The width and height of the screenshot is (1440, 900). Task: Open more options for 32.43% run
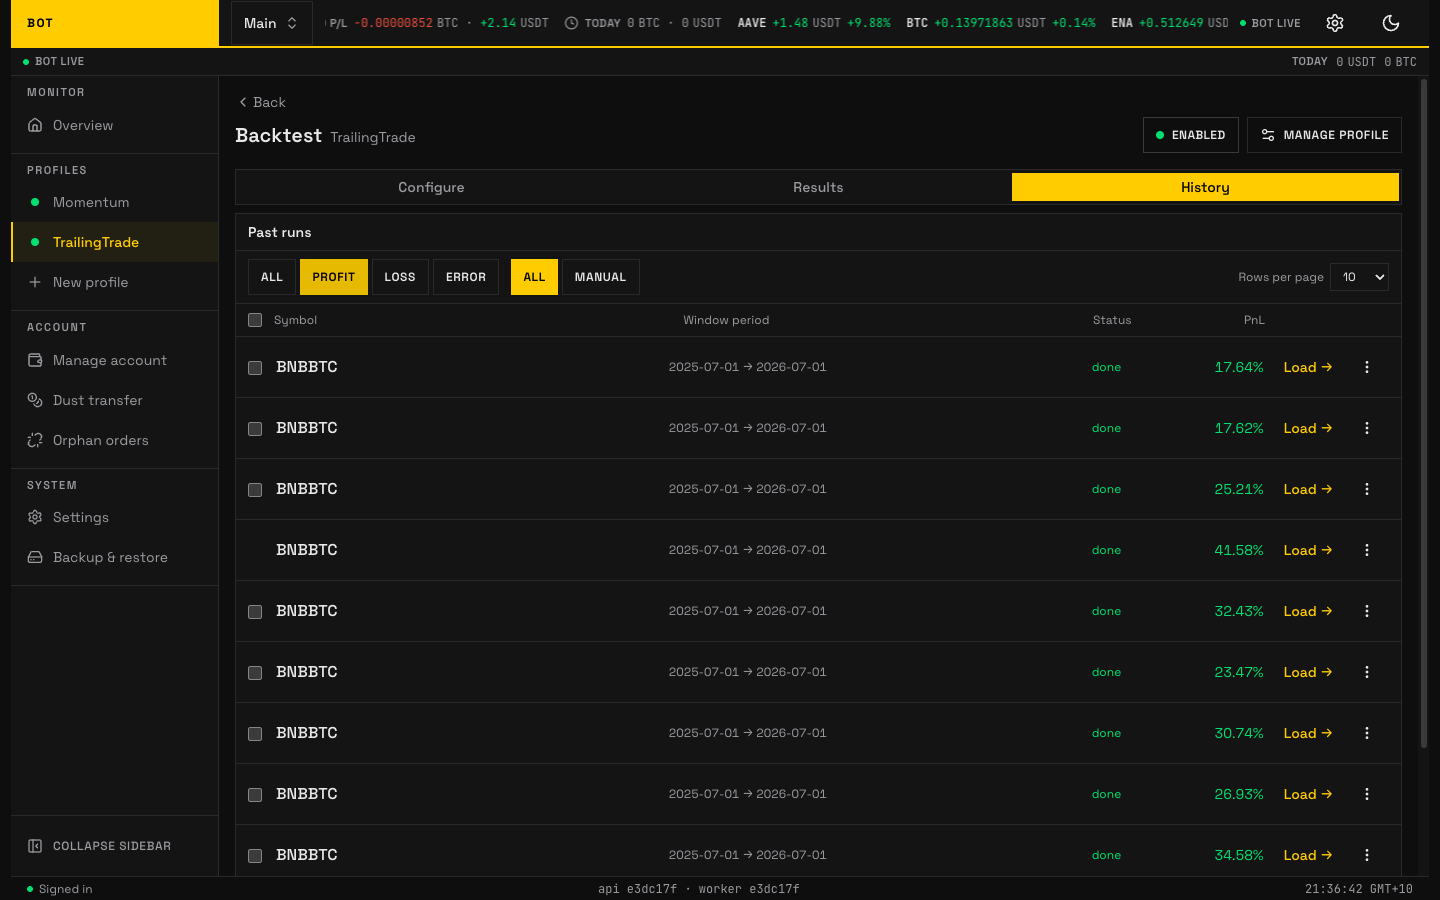tap(1367, 611)
